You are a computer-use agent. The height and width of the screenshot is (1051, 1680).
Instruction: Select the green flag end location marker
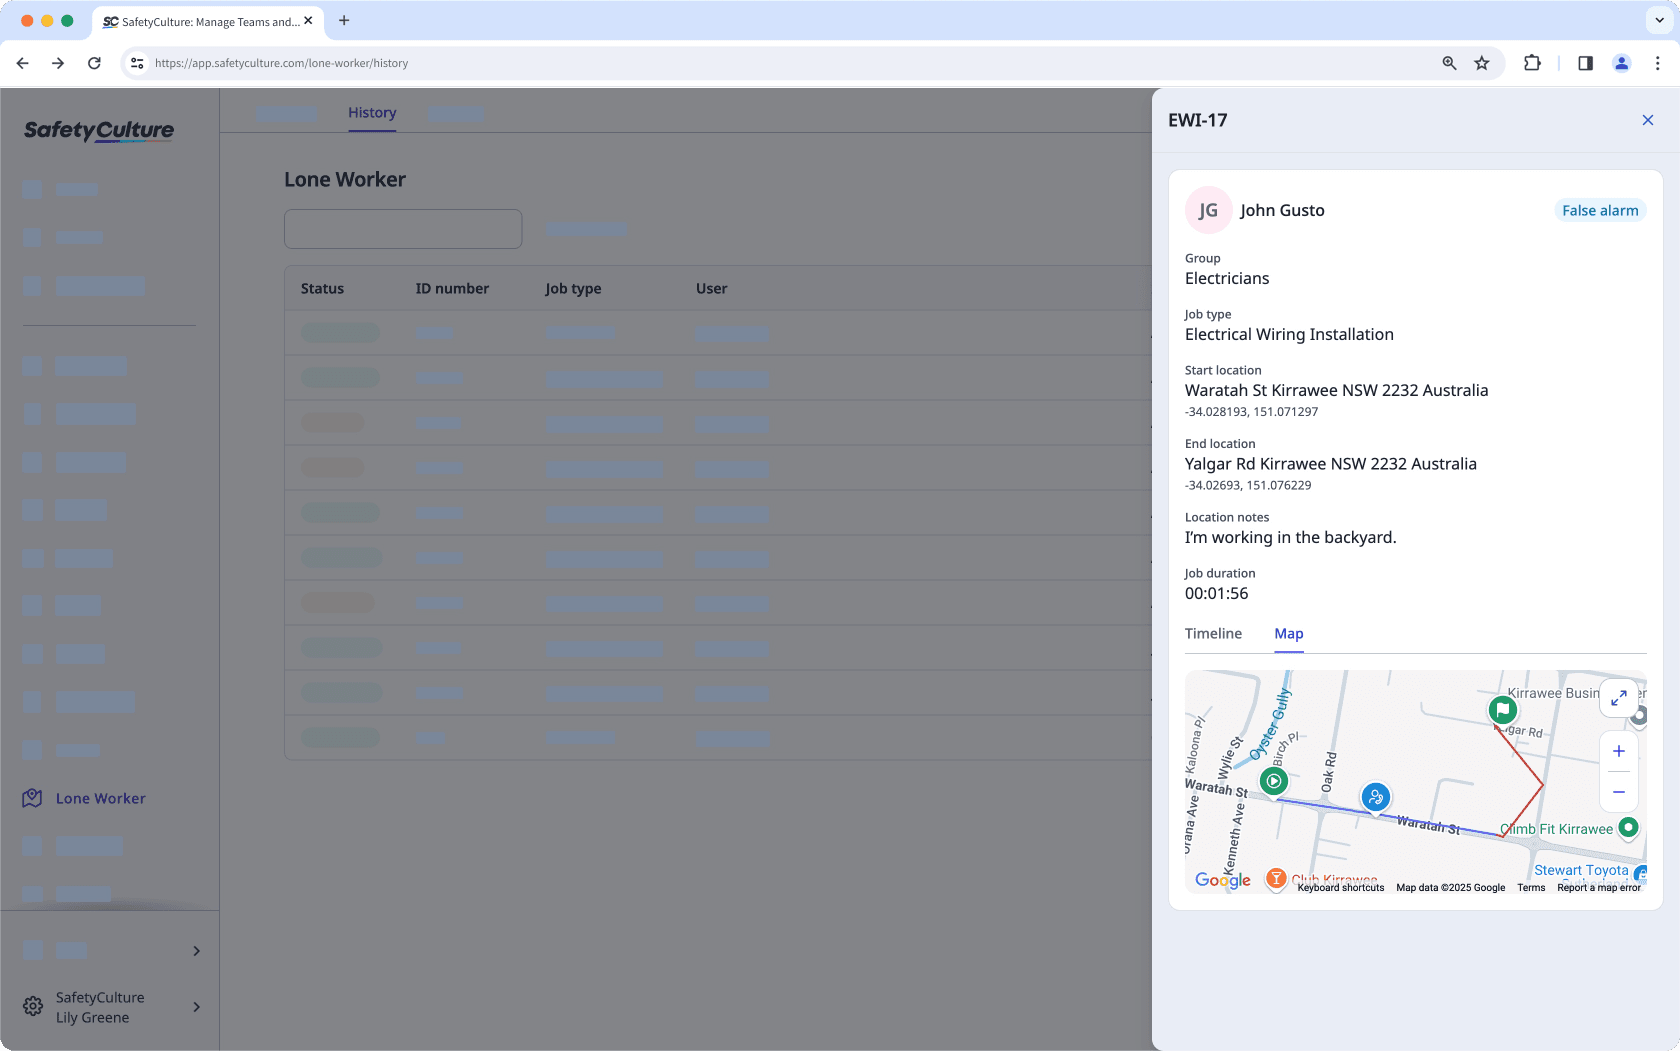(x=1503, y=710)
